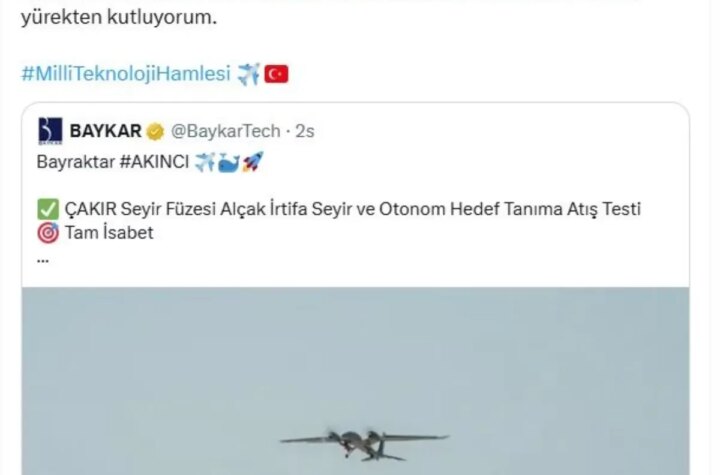Image resolution: width=720 pixels, height=475 pixels.
Task: Click the green checkmark emoji before ÇAKIR
Action: pyautogui.click(x=48, y=209)
